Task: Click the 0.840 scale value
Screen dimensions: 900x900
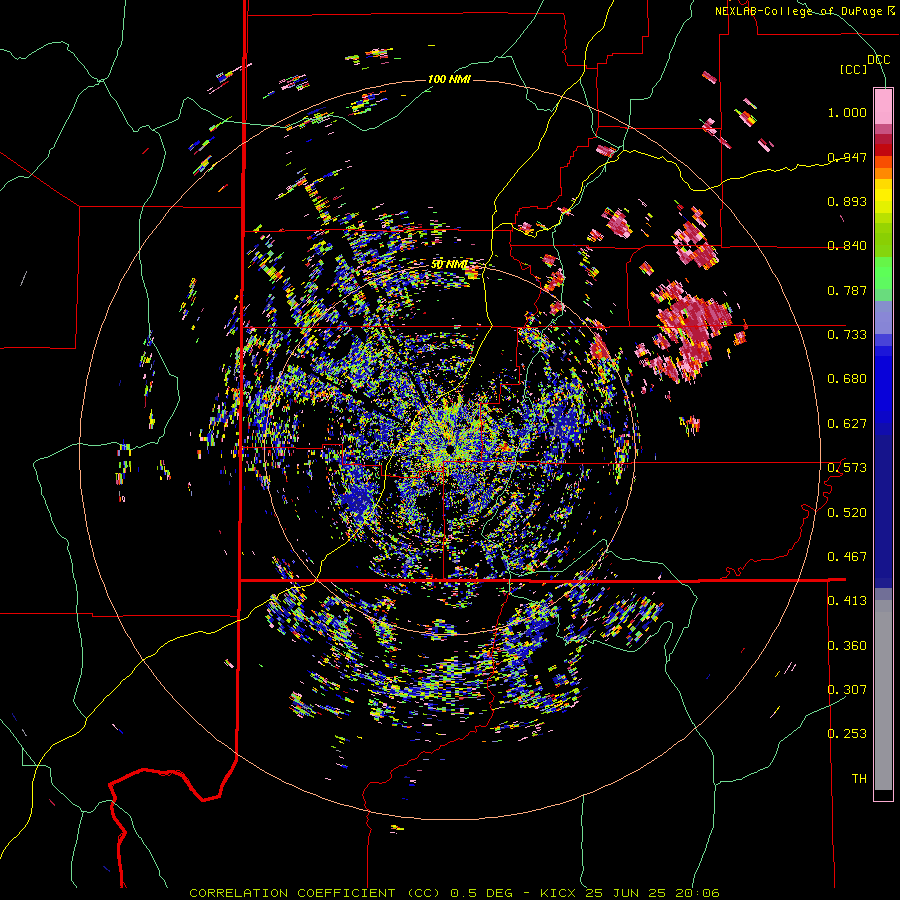Action: pos(847,246)
